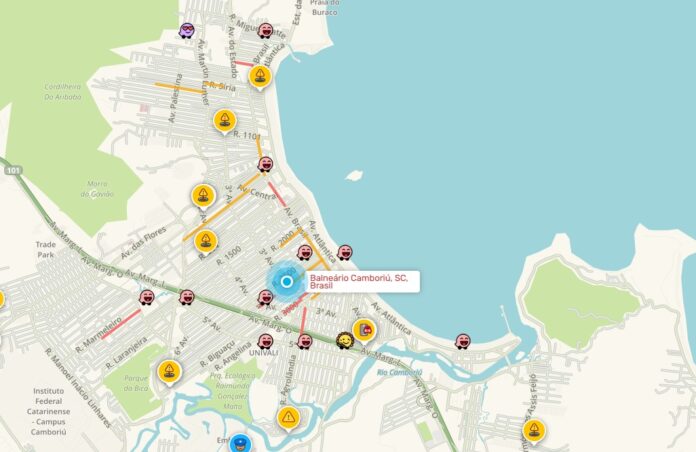
Task: Select the pink Wazer above R. Marmeleiro
Action: [x=146, y=297]
